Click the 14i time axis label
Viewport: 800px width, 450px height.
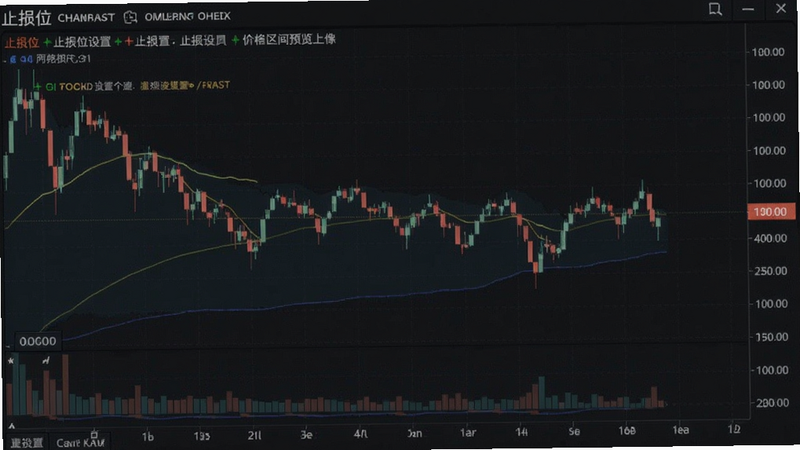click(521, 432)
